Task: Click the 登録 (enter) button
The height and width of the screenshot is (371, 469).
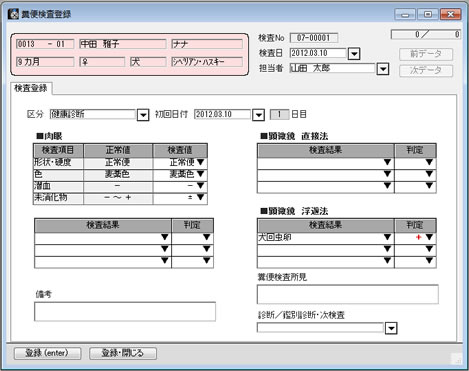Action: pyautogui.click(x=47, y=353)
